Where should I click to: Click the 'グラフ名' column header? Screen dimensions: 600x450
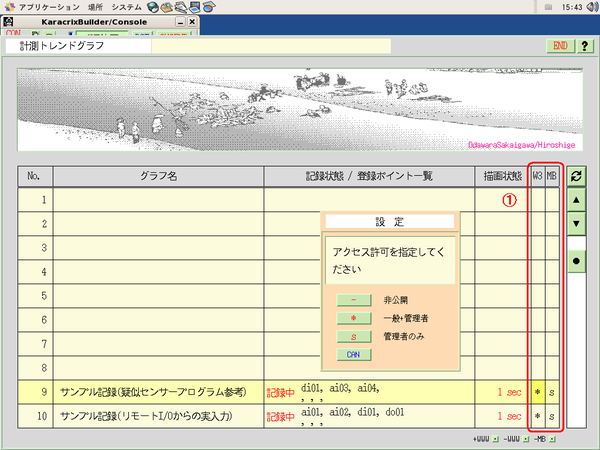coord(158,176)
